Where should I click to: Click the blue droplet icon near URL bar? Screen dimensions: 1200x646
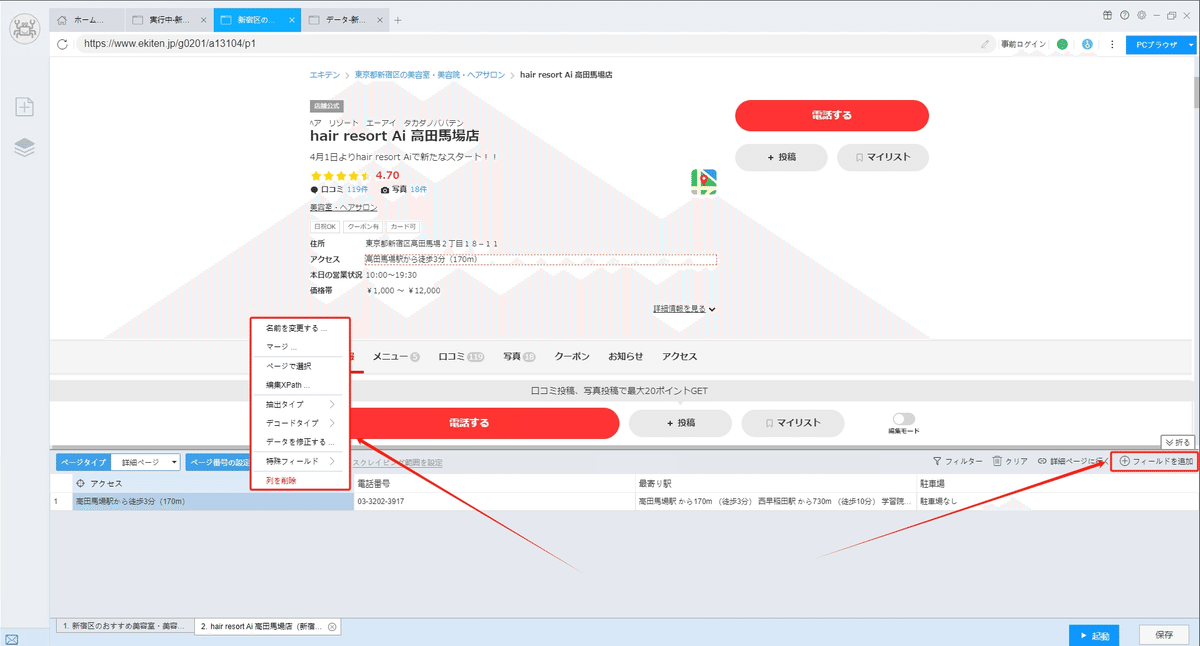tap(1087, 44)
